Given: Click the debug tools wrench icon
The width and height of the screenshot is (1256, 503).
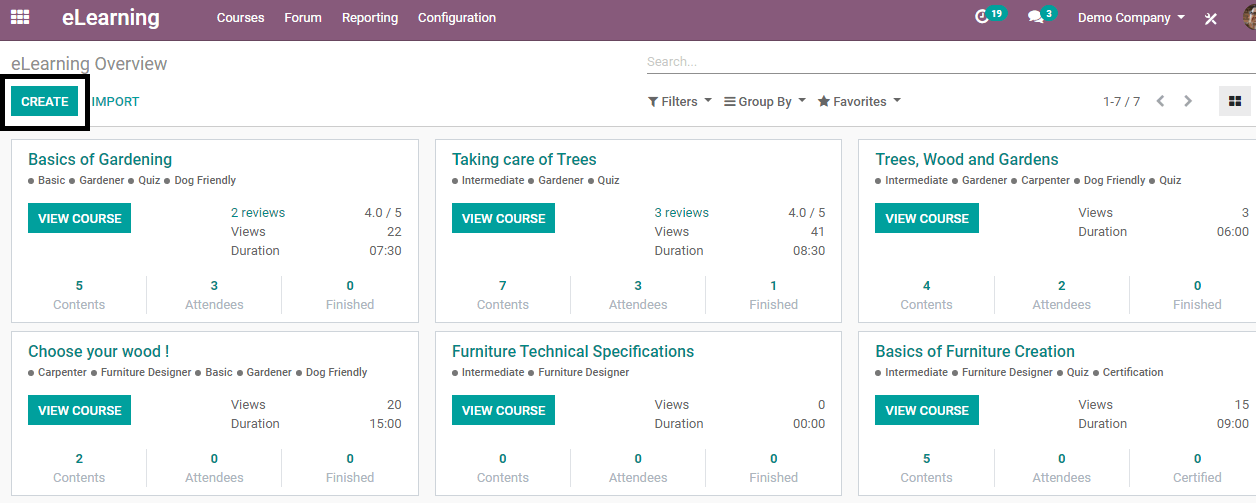Looking at the screenshot, I should click(1211, 19).
